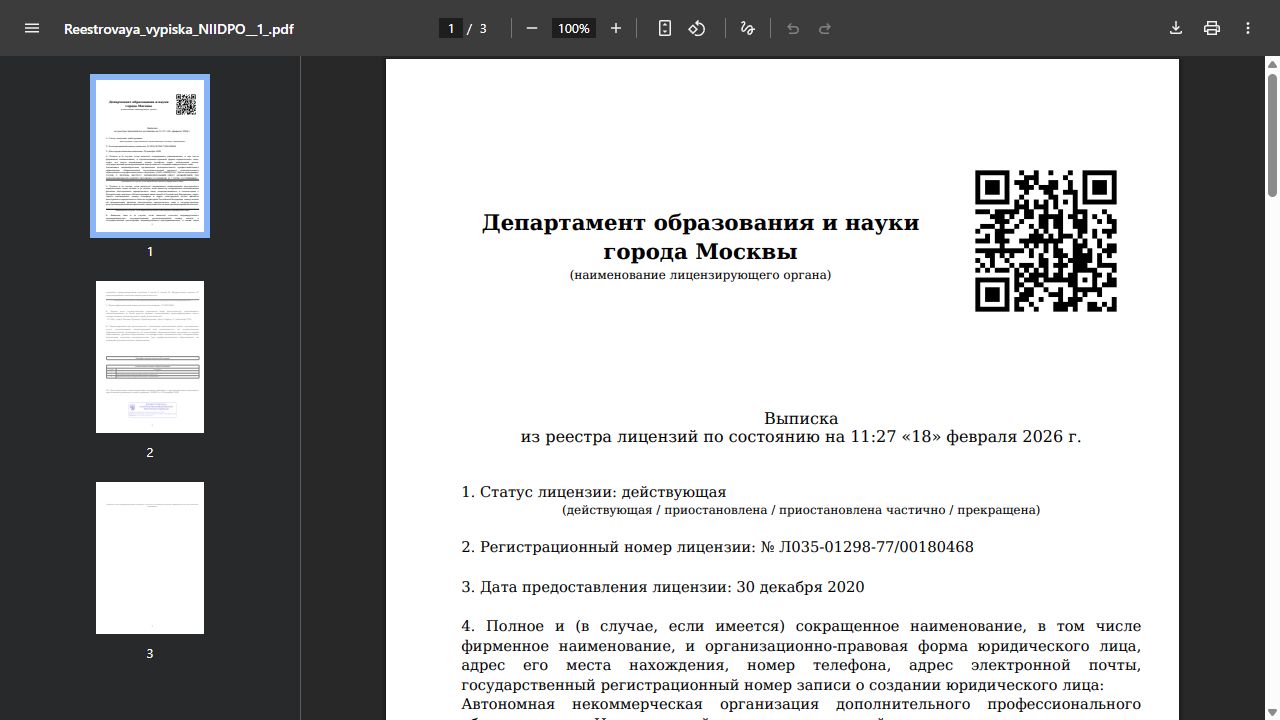The height and width of the screenshot is (720, 1280).
Task: Click the date '30 декабря 2020'
Action: click(x=800, y=587)
